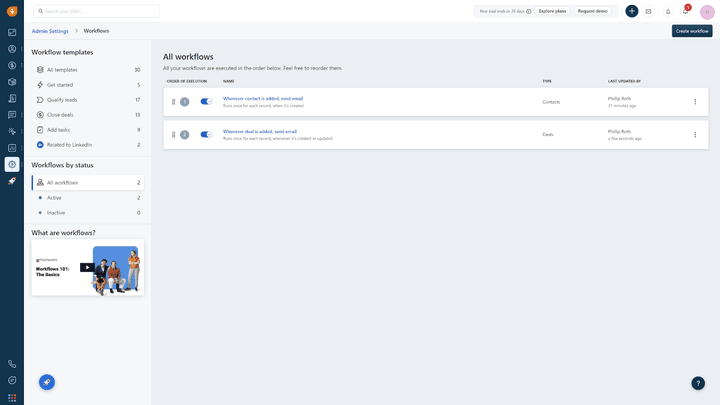Open 'Whenever deal is added, send email' workflow
The width and height of the screenshot is (720, 405).
pos(260,131)
